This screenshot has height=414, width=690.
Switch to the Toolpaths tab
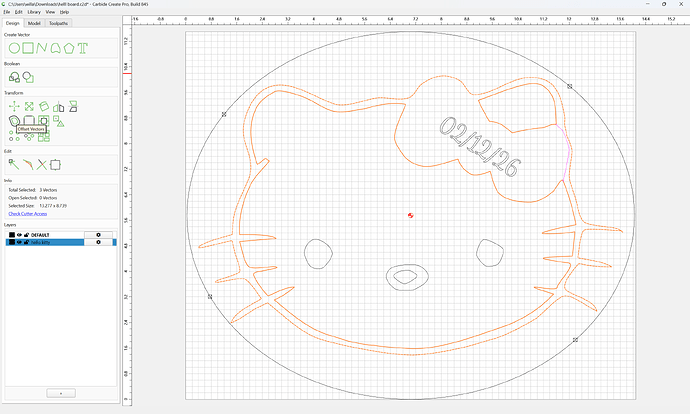pos(59,23)
